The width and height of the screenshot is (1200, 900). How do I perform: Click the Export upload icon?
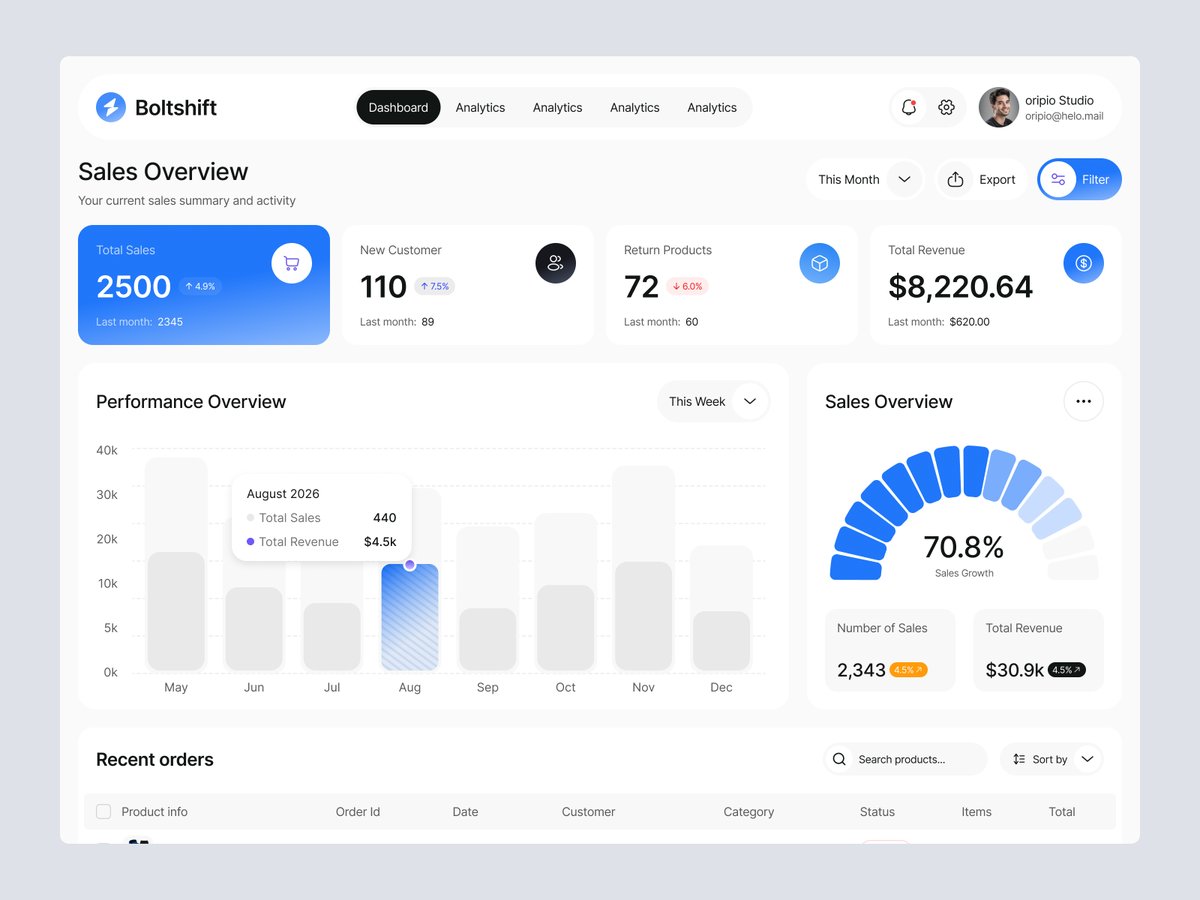955,179
